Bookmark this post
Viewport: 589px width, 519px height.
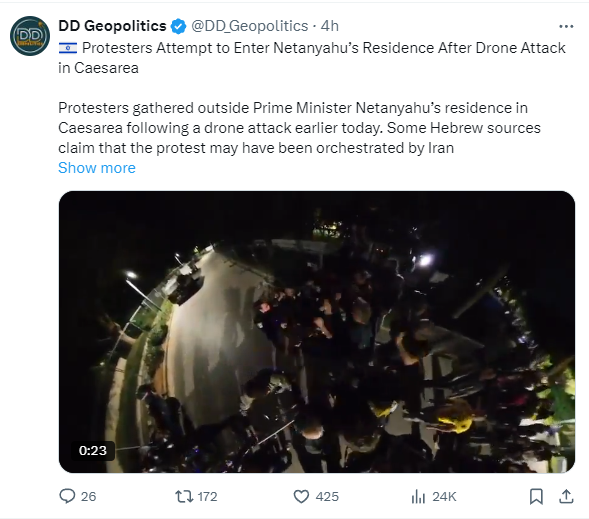coord(536,496)
